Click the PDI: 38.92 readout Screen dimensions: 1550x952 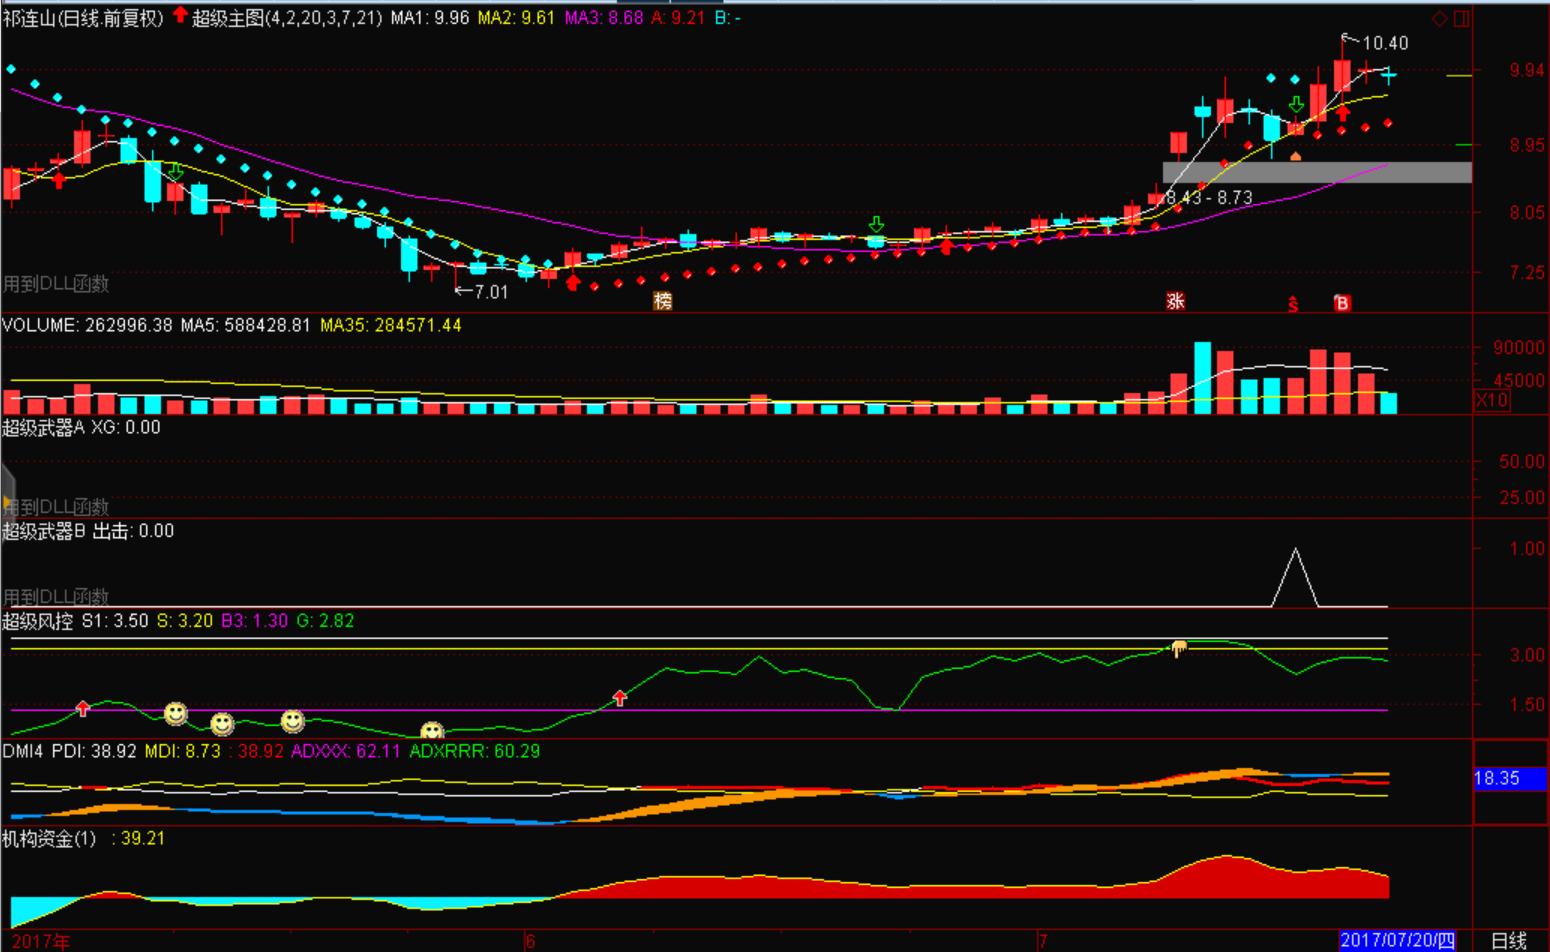[94, 751]
